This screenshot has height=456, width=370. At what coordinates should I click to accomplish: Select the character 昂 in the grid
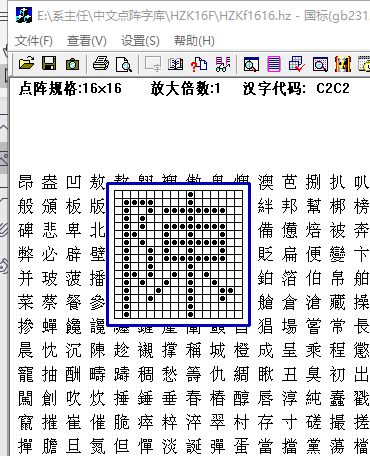pos(26,182)
